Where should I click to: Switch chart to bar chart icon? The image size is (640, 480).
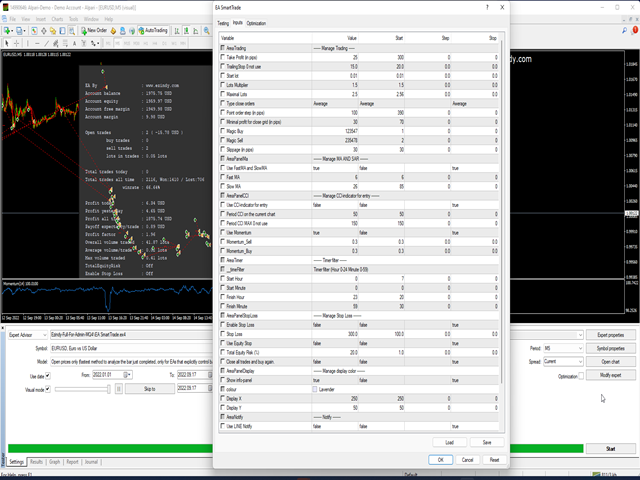177,31
